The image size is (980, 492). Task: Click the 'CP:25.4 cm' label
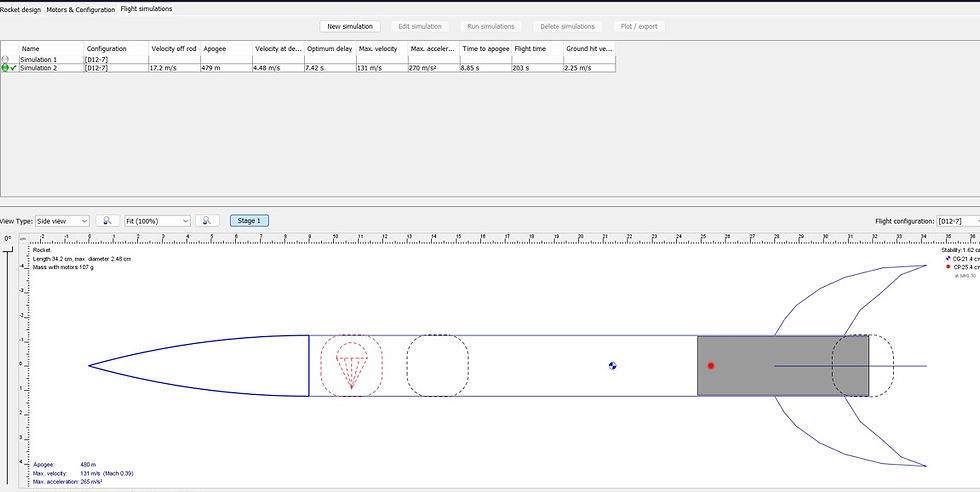pyautogui.click(x=966, y=267)
